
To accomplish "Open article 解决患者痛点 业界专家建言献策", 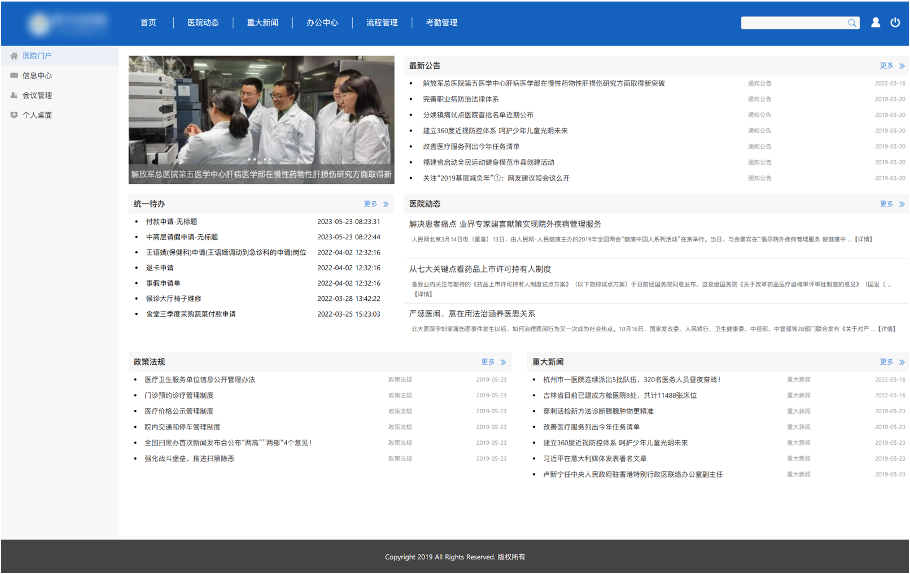I will pos(505,224).
